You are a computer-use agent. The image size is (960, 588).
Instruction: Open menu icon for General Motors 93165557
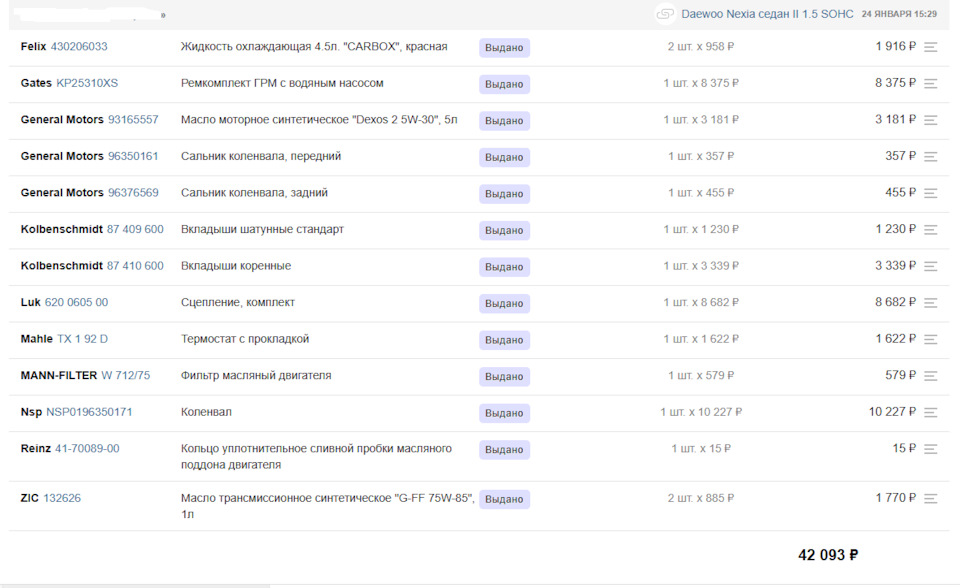click(x=931, y=121)
